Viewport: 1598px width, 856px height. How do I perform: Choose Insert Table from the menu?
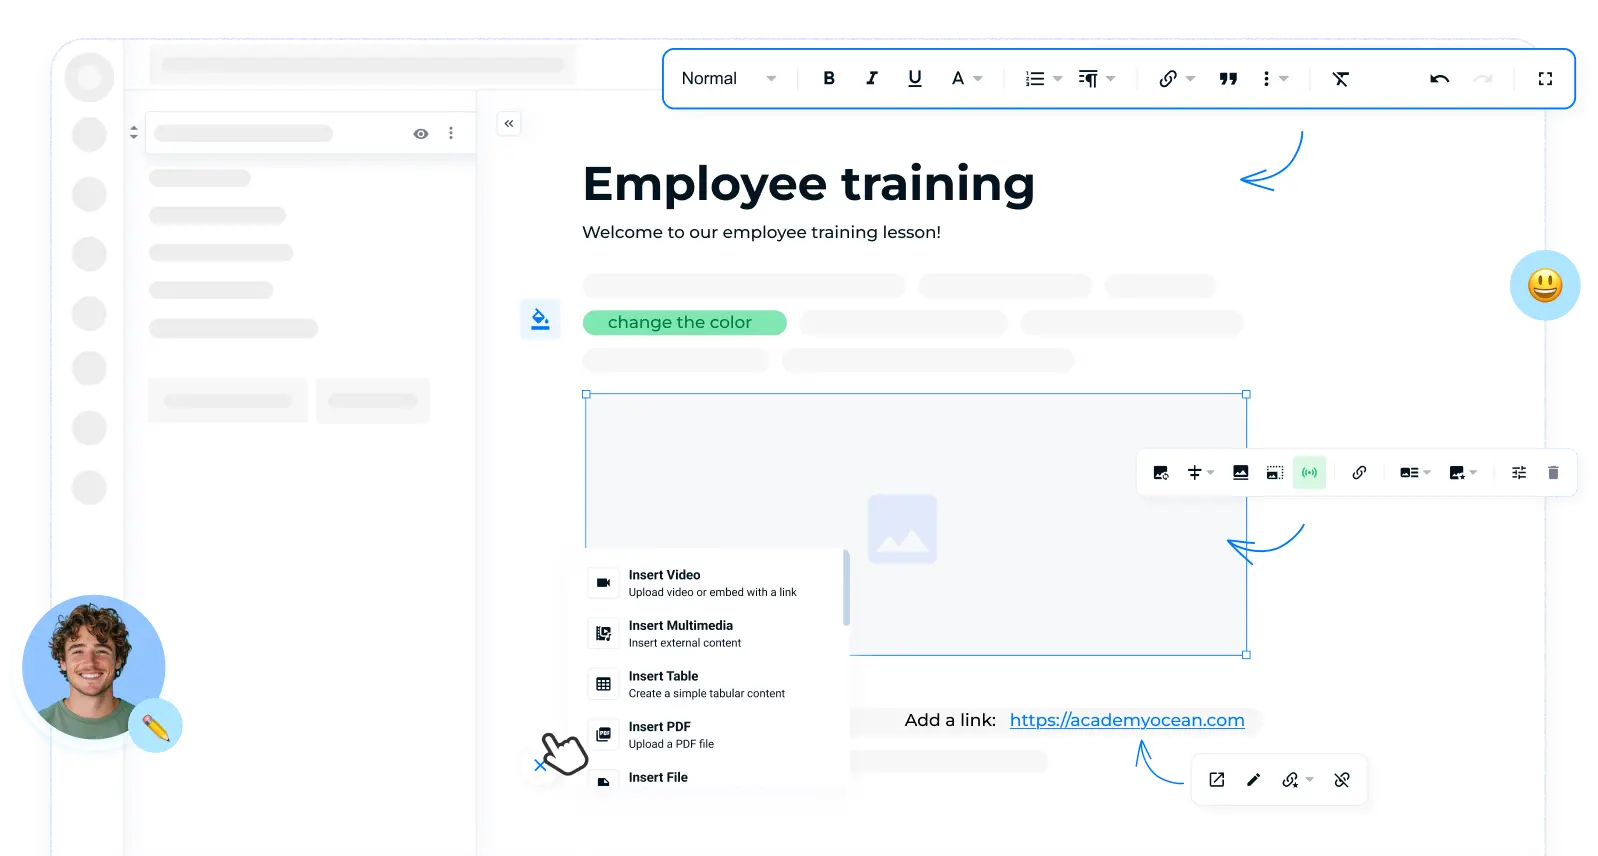[714, 684]
